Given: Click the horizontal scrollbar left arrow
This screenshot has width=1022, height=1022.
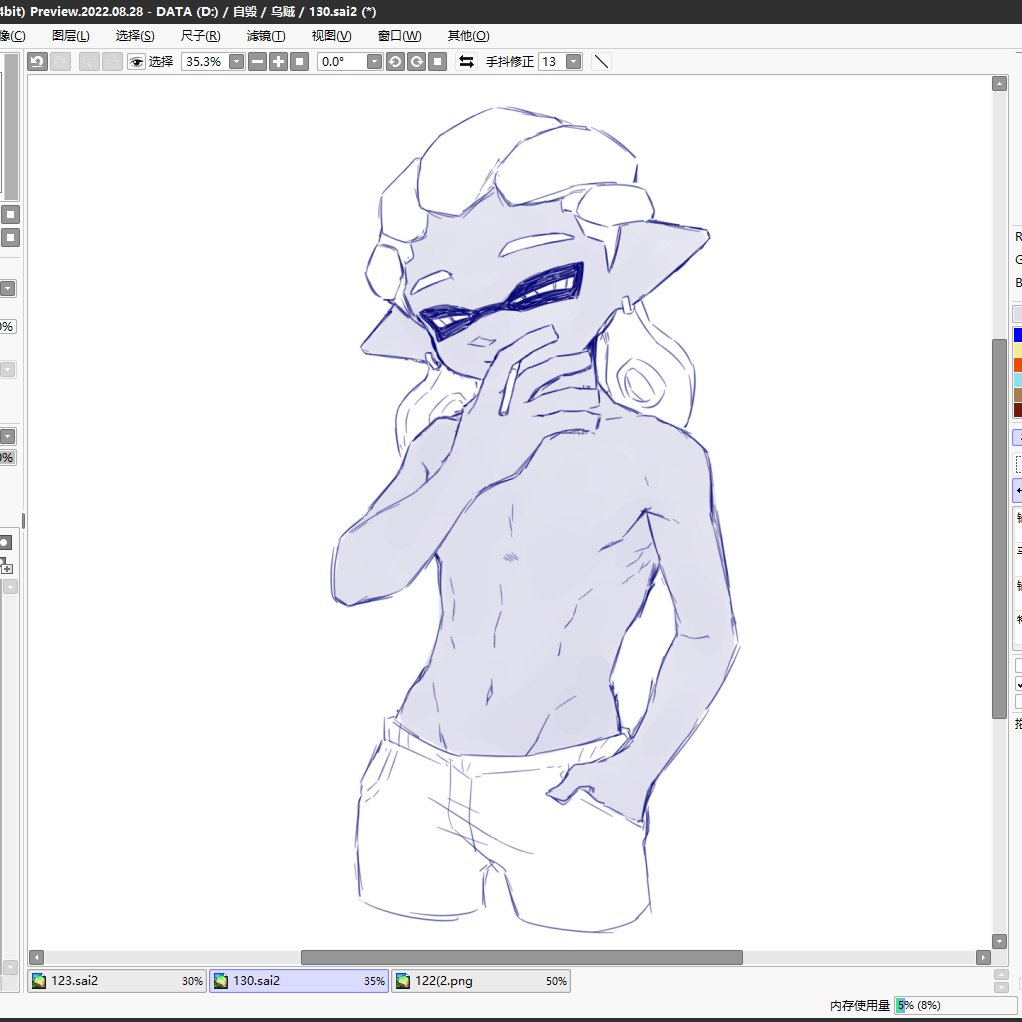Looking at the screenshot, I should click(x=36, y=957).
